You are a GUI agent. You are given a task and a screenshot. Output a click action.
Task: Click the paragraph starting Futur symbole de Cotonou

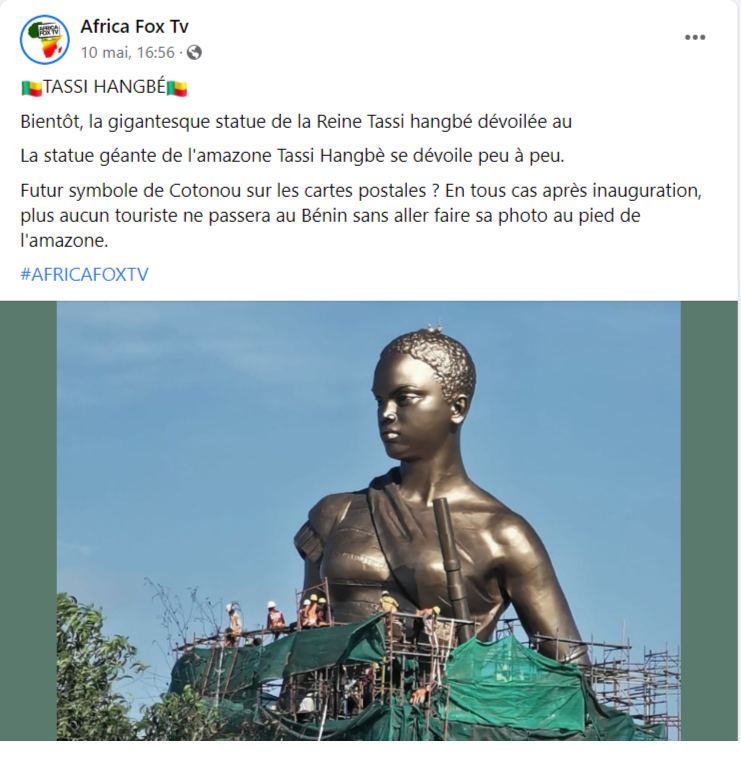click(x=360, y=215)
